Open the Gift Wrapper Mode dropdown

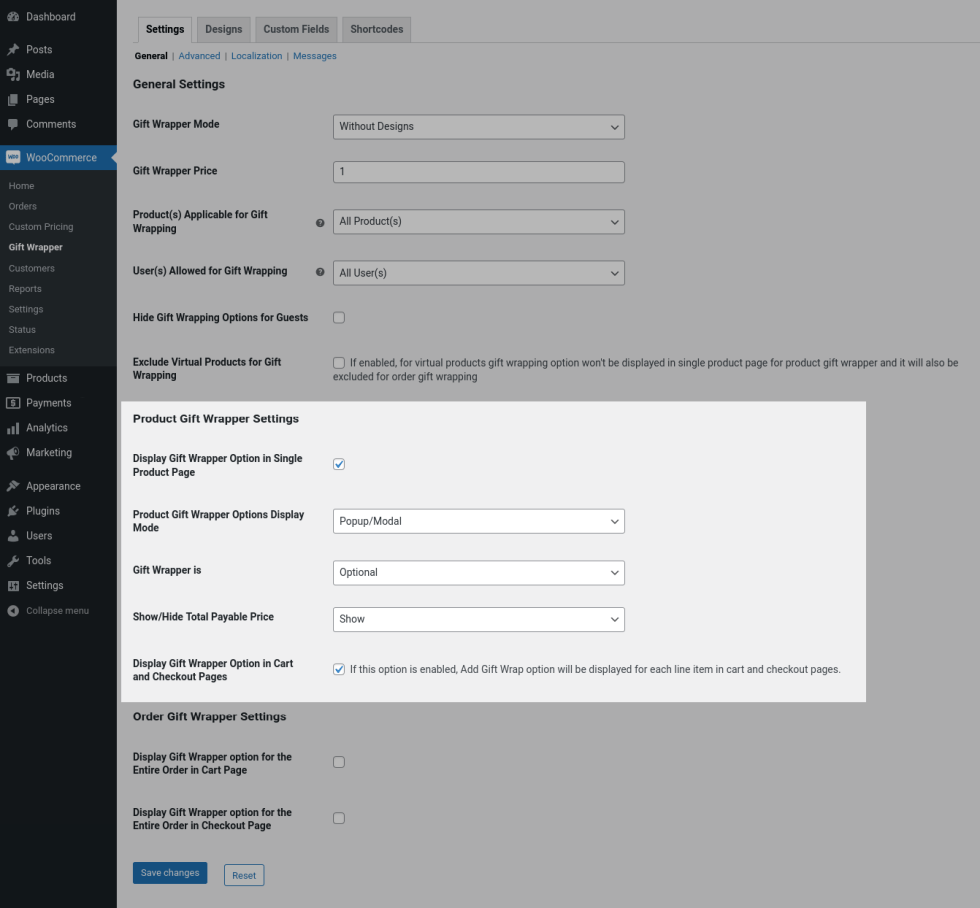(x=478, y=127)
